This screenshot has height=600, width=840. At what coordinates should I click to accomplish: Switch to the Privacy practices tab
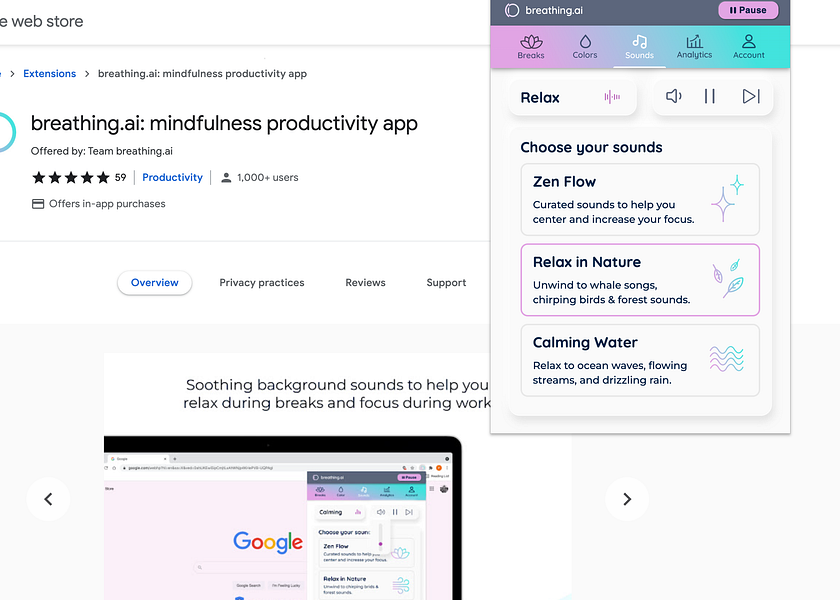click(x=261, y=283)
